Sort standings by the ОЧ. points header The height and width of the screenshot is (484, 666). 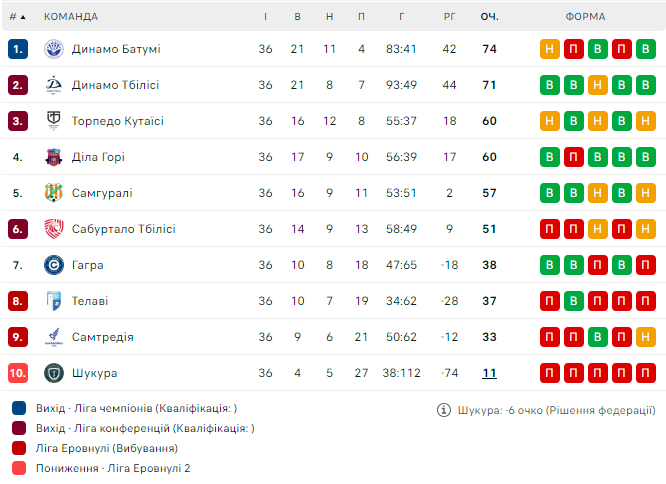[x=490, y=17]
